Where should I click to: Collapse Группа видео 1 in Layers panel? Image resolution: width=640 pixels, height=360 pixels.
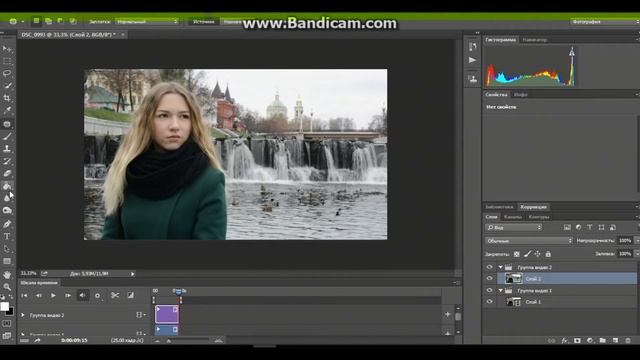pos(500,291)
